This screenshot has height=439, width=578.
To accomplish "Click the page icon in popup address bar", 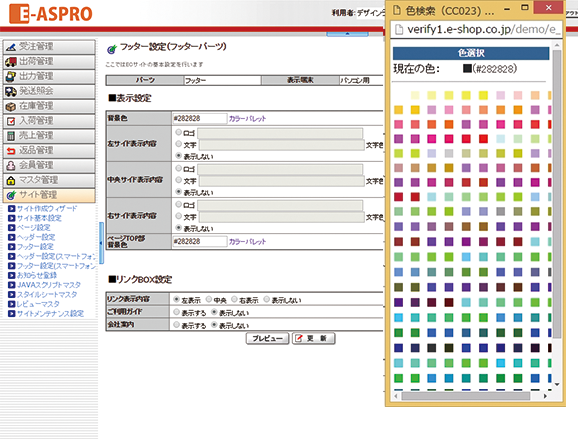I will [x=399, y=29].
